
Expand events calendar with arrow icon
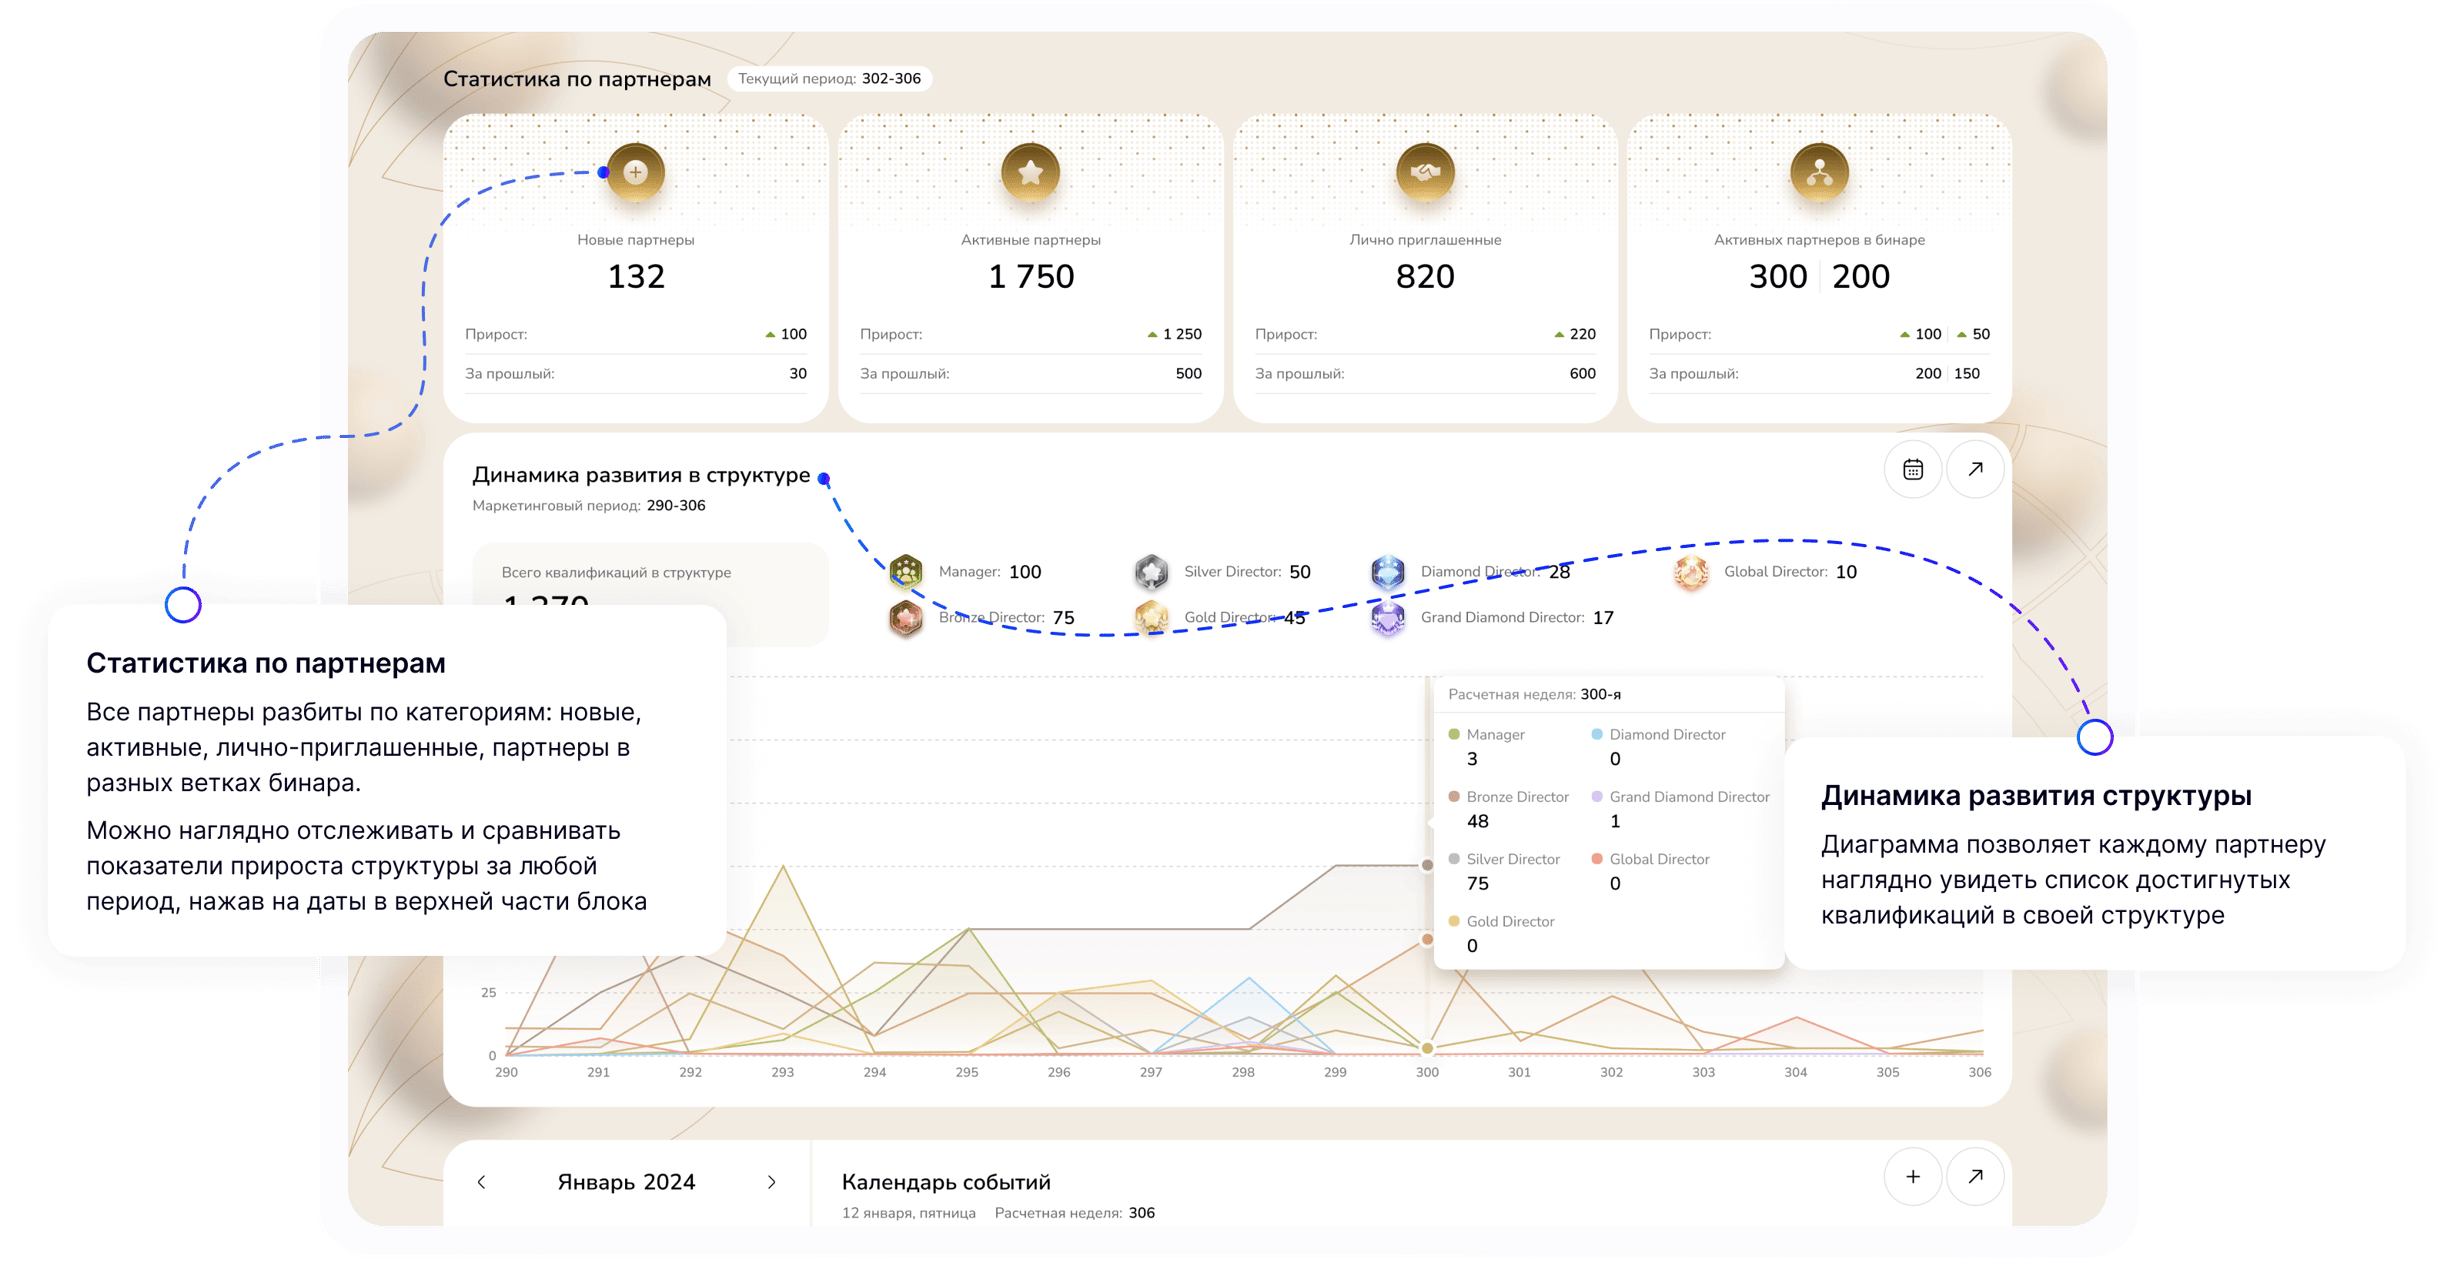[1975, 1177]
